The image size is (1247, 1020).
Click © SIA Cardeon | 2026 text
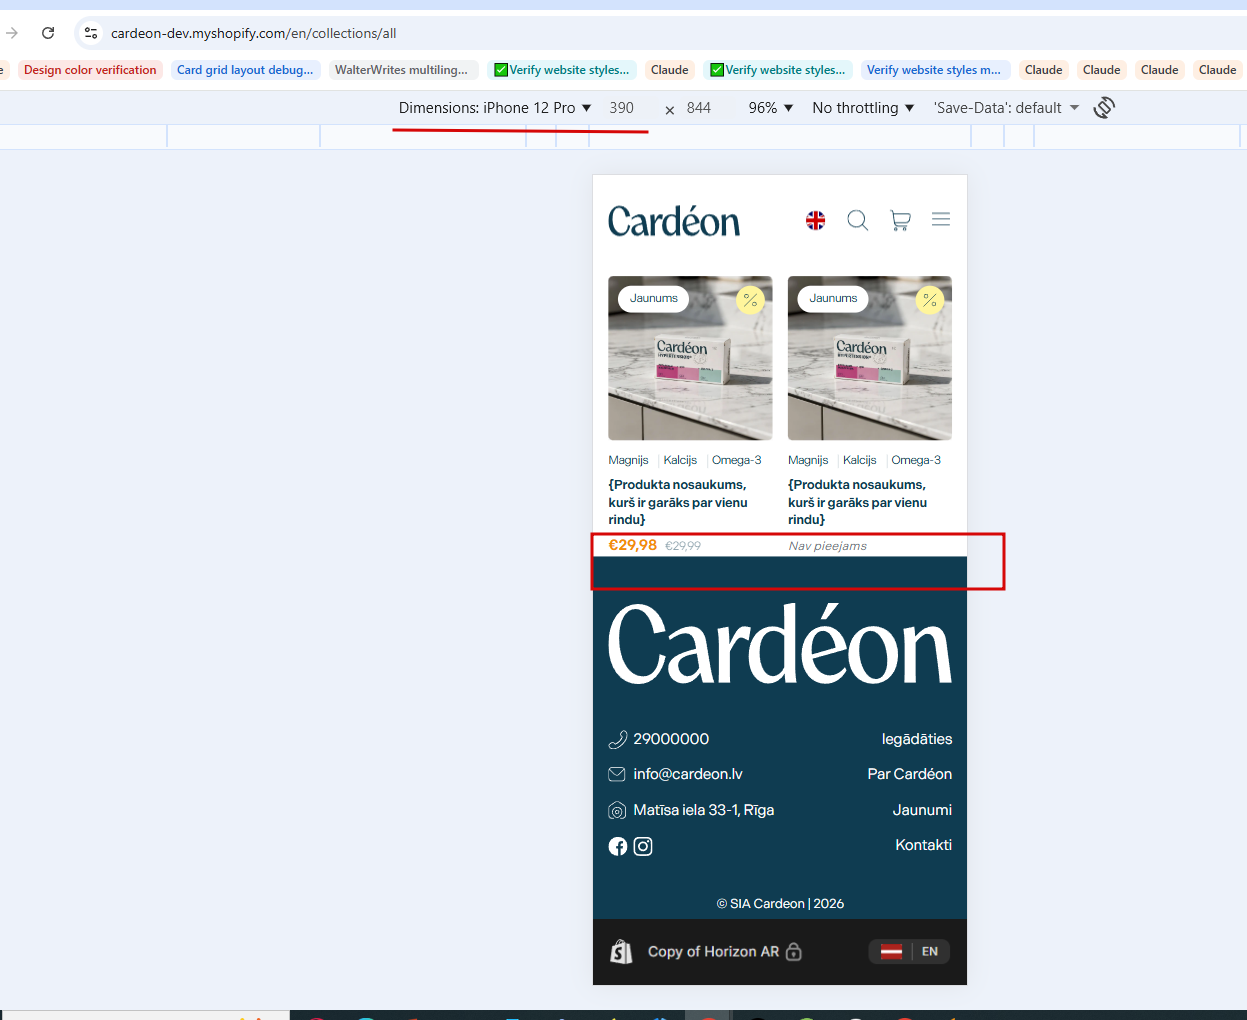click(x=780, y=903)
